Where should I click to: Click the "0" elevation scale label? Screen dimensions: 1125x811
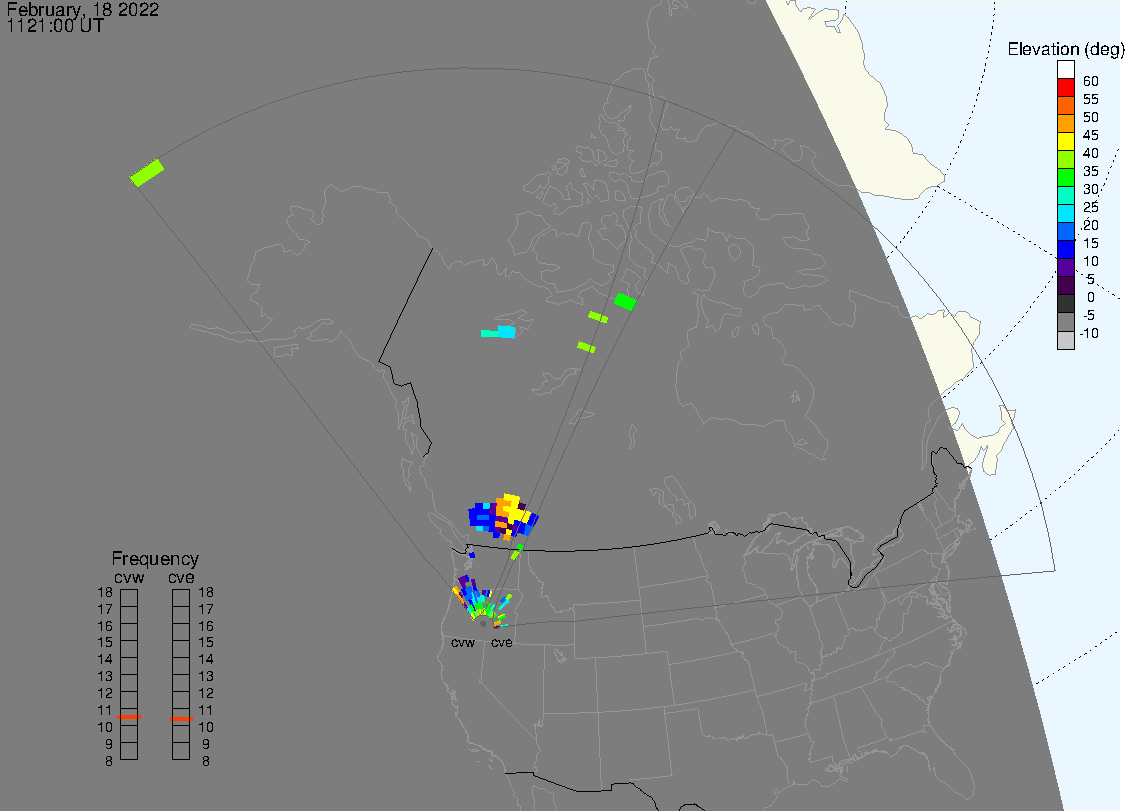[1091, 297]
